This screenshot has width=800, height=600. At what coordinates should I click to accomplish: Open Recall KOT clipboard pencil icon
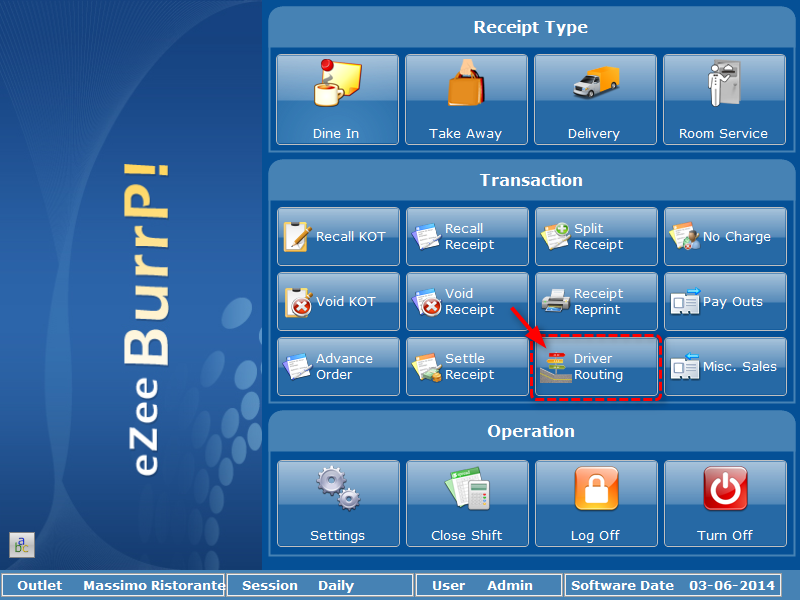pyautogui.click(x=297, y=237)
